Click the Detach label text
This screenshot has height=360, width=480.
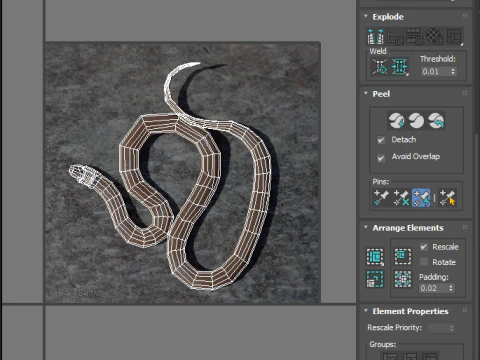[404, 140]
